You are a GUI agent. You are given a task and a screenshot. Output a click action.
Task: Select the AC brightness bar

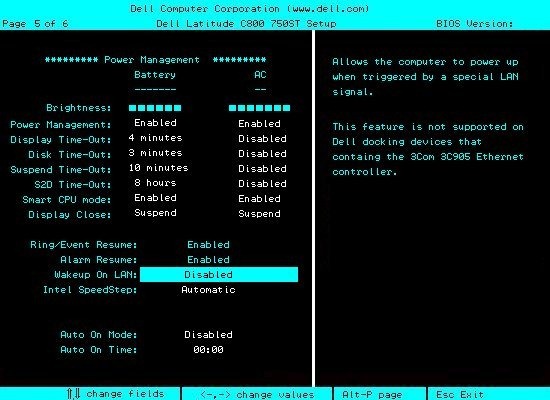pyautogui.click(x=260, y=108)
